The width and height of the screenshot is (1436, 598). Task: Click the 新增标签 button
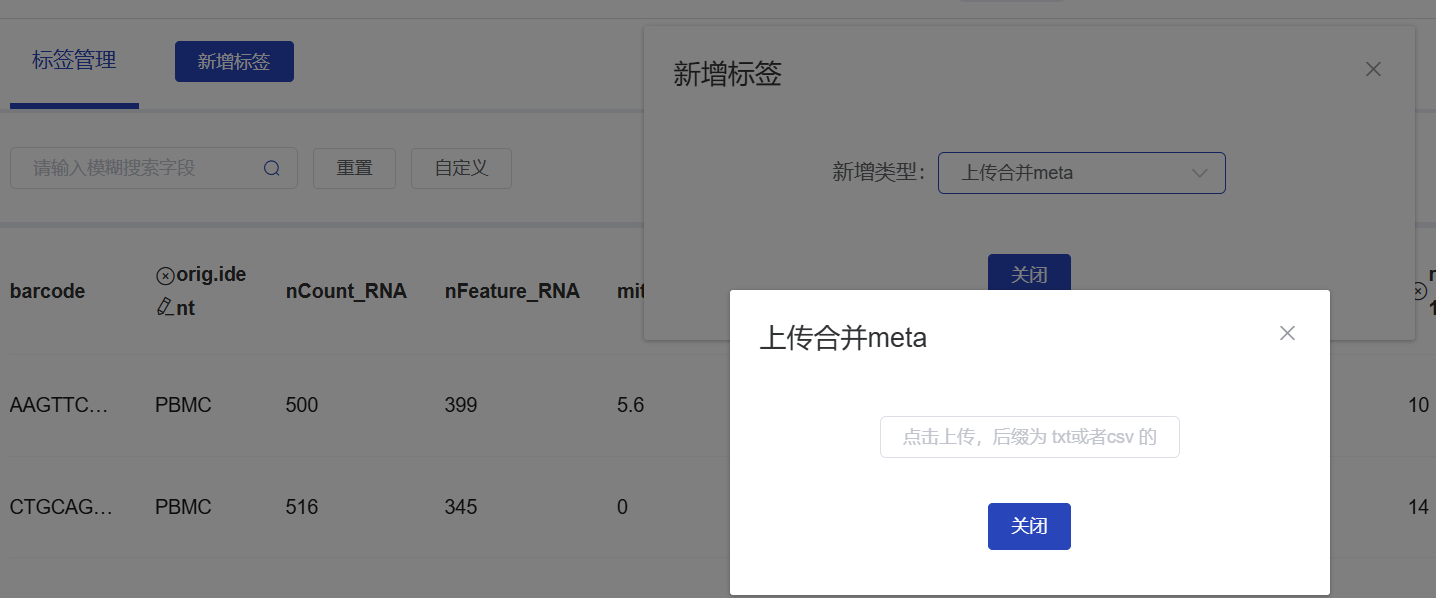tap(234, 61)
